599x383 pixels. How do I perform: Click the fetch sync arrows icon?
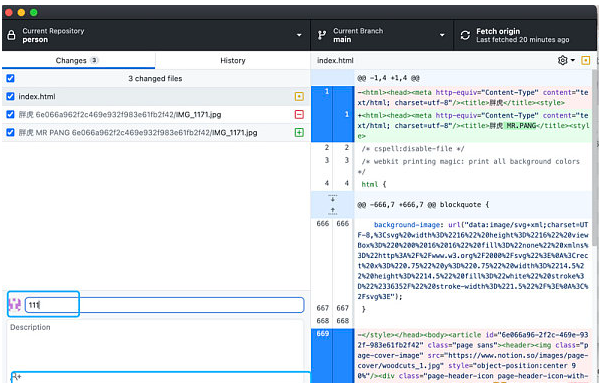(465, 35)
